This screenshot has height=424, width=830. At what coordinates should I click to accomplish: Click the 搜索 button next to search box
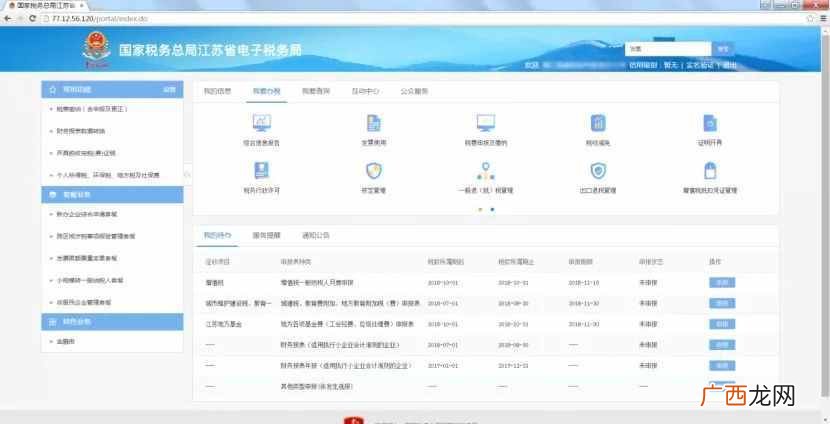click(x=723, y=49)
